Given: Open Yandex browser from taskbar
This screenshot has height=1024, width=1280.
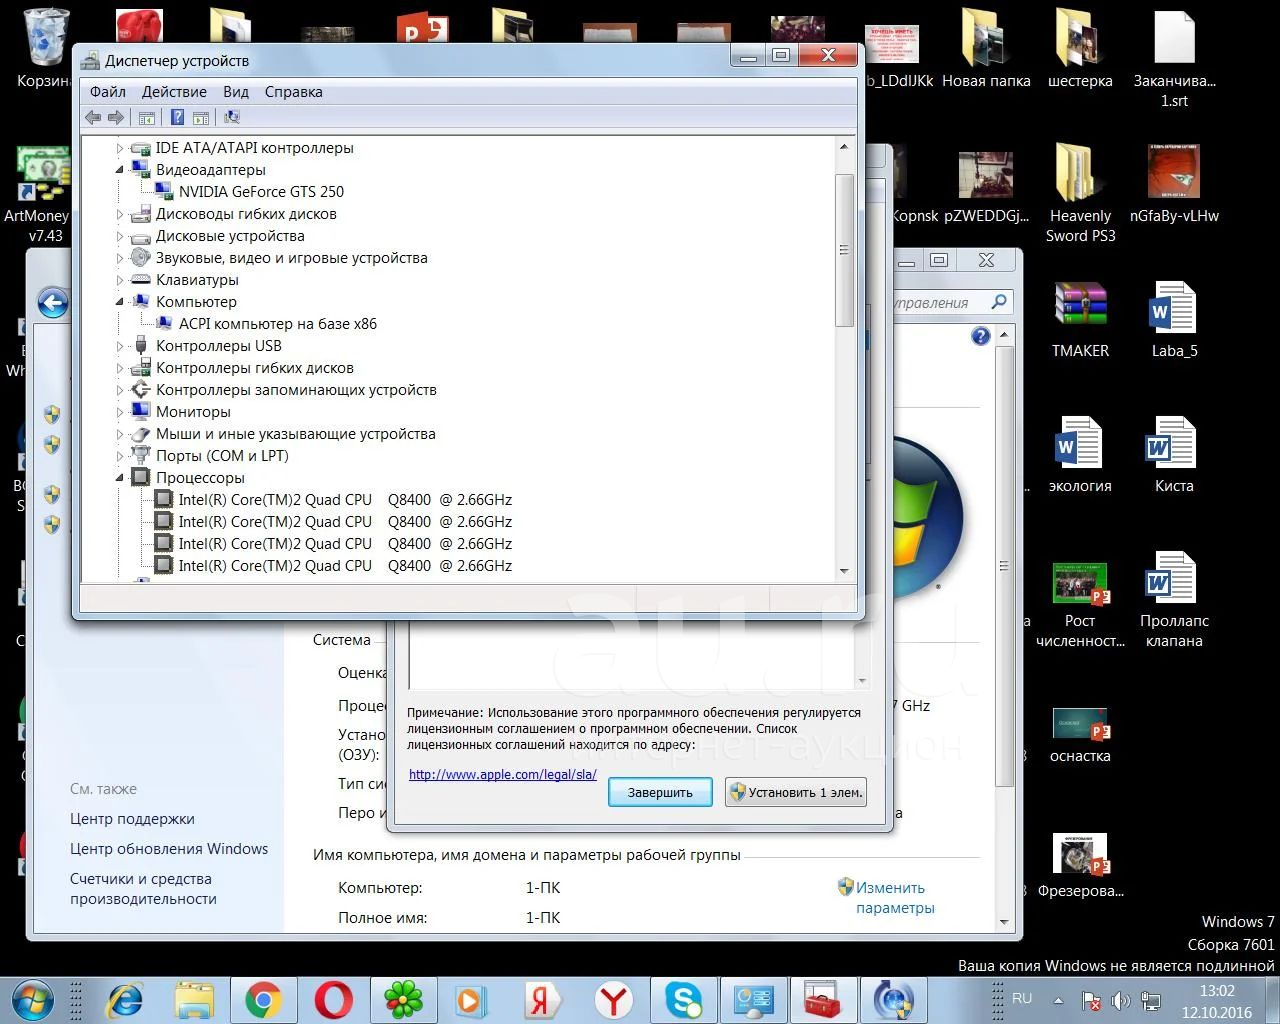Looking at the screenshot, I should [x=614, y=1000].
